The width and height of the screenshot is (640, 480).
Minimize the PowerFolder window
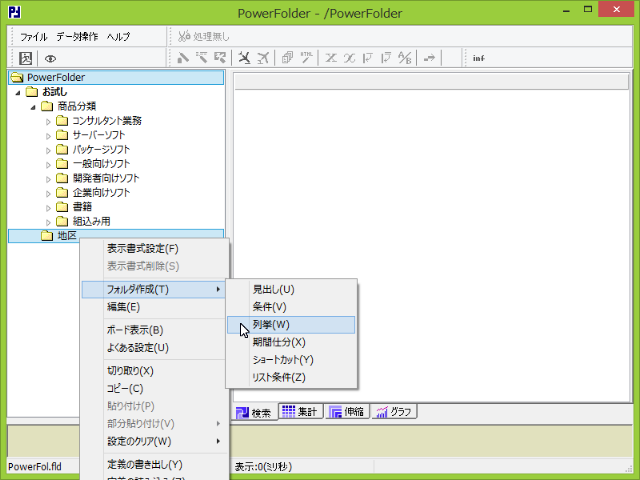pyautogui.click(x=566, y=10)
